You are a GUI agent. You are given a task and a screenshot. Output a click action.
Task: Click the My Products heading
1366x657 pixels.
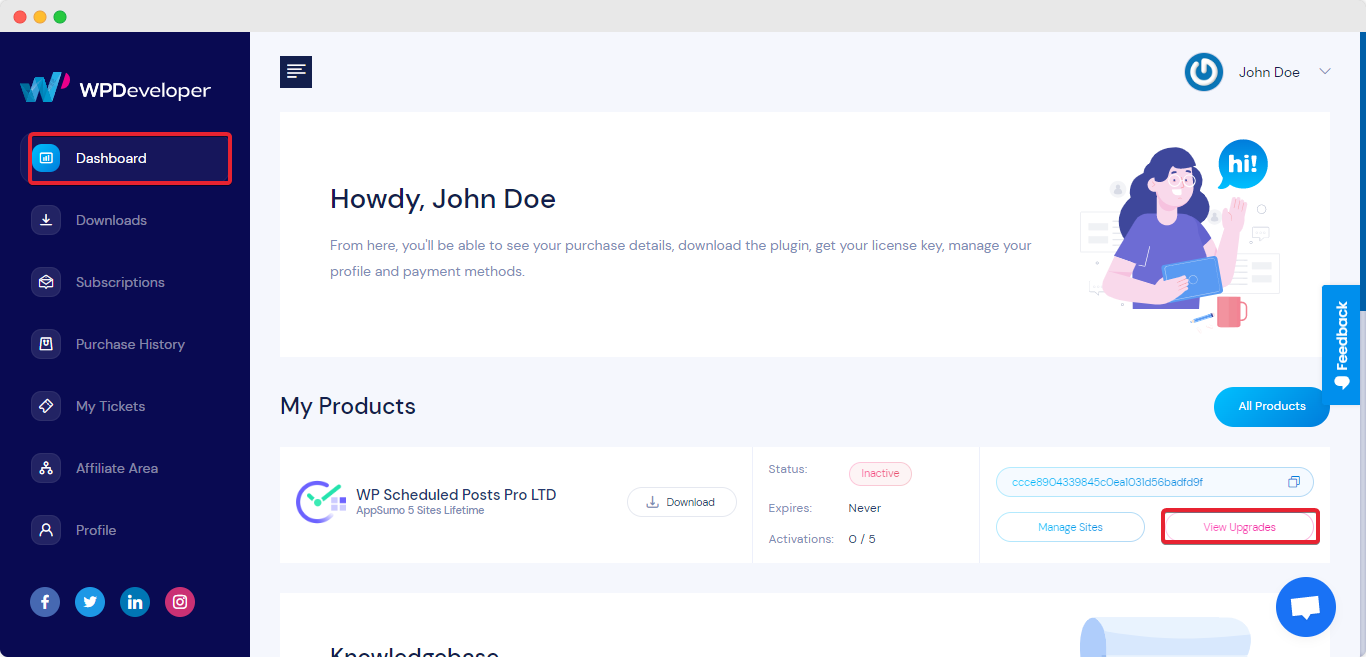coord(348,406)
